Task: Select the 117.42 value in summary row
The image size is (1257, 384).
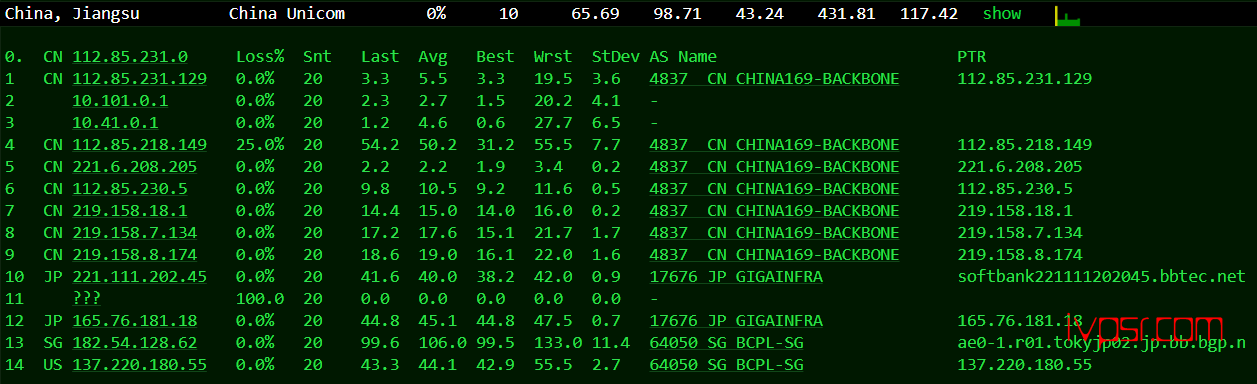Action: pyautogui.click(x=929, y=14)
